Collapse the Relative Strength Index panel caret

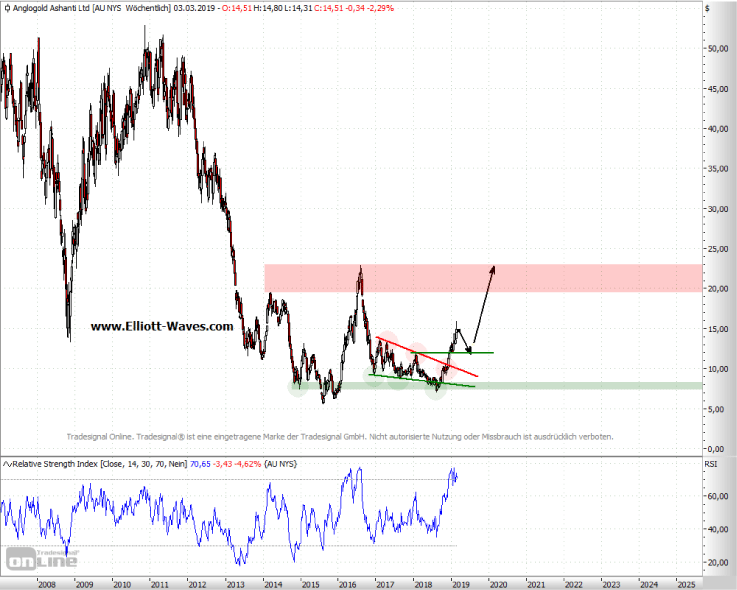[x=7, y=464]
